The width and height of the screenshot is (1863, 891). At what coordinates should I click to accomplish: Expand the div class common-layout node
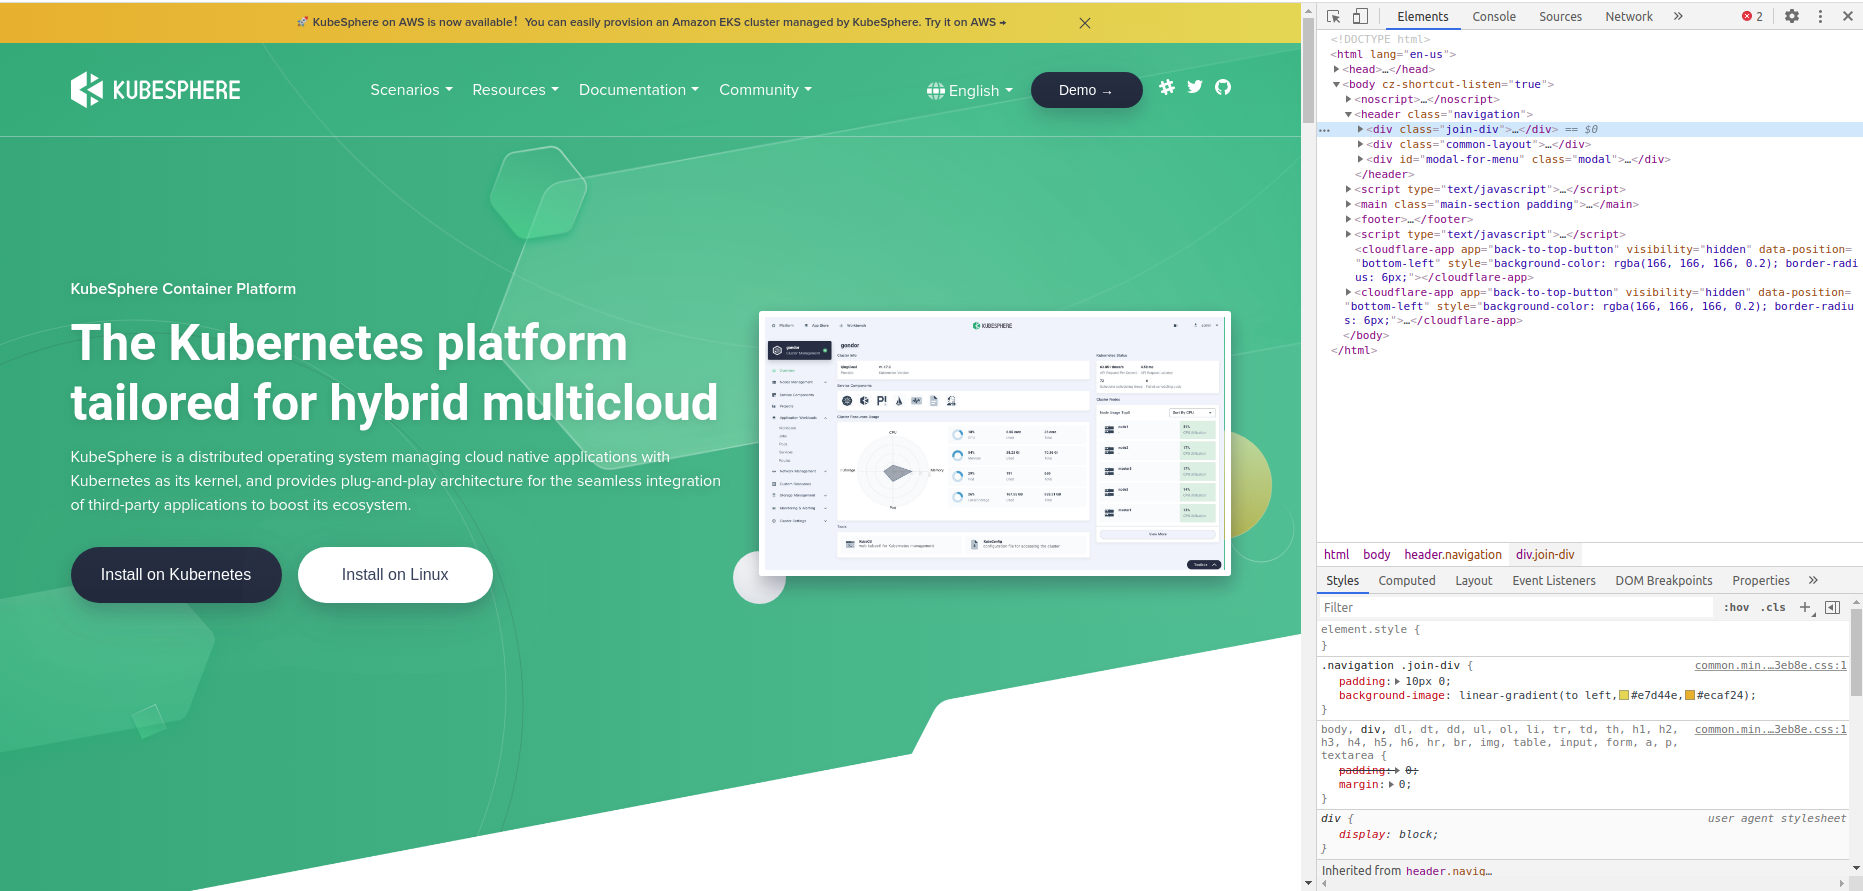tap(1361, 144)
